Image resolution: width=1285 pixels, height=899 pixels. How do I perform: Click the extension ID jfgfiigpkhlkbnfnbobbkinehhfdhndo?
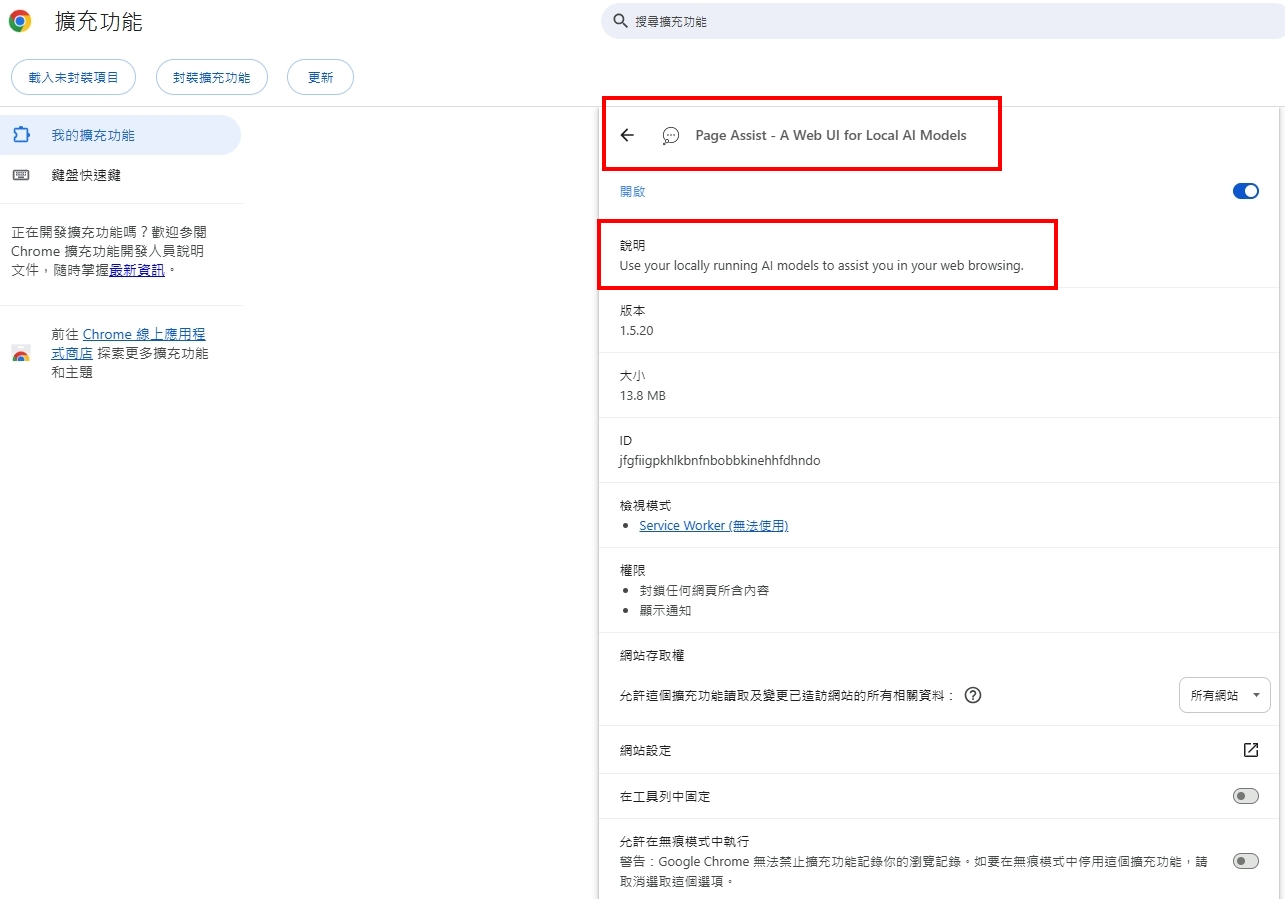click(x=720, y=461)
